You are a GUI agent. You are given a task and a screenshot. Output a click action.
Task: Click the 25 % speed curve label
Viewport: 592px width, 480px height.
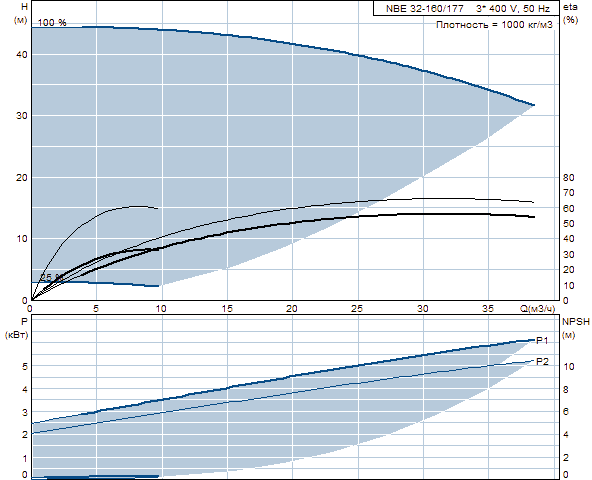click(x=52, y=277)
